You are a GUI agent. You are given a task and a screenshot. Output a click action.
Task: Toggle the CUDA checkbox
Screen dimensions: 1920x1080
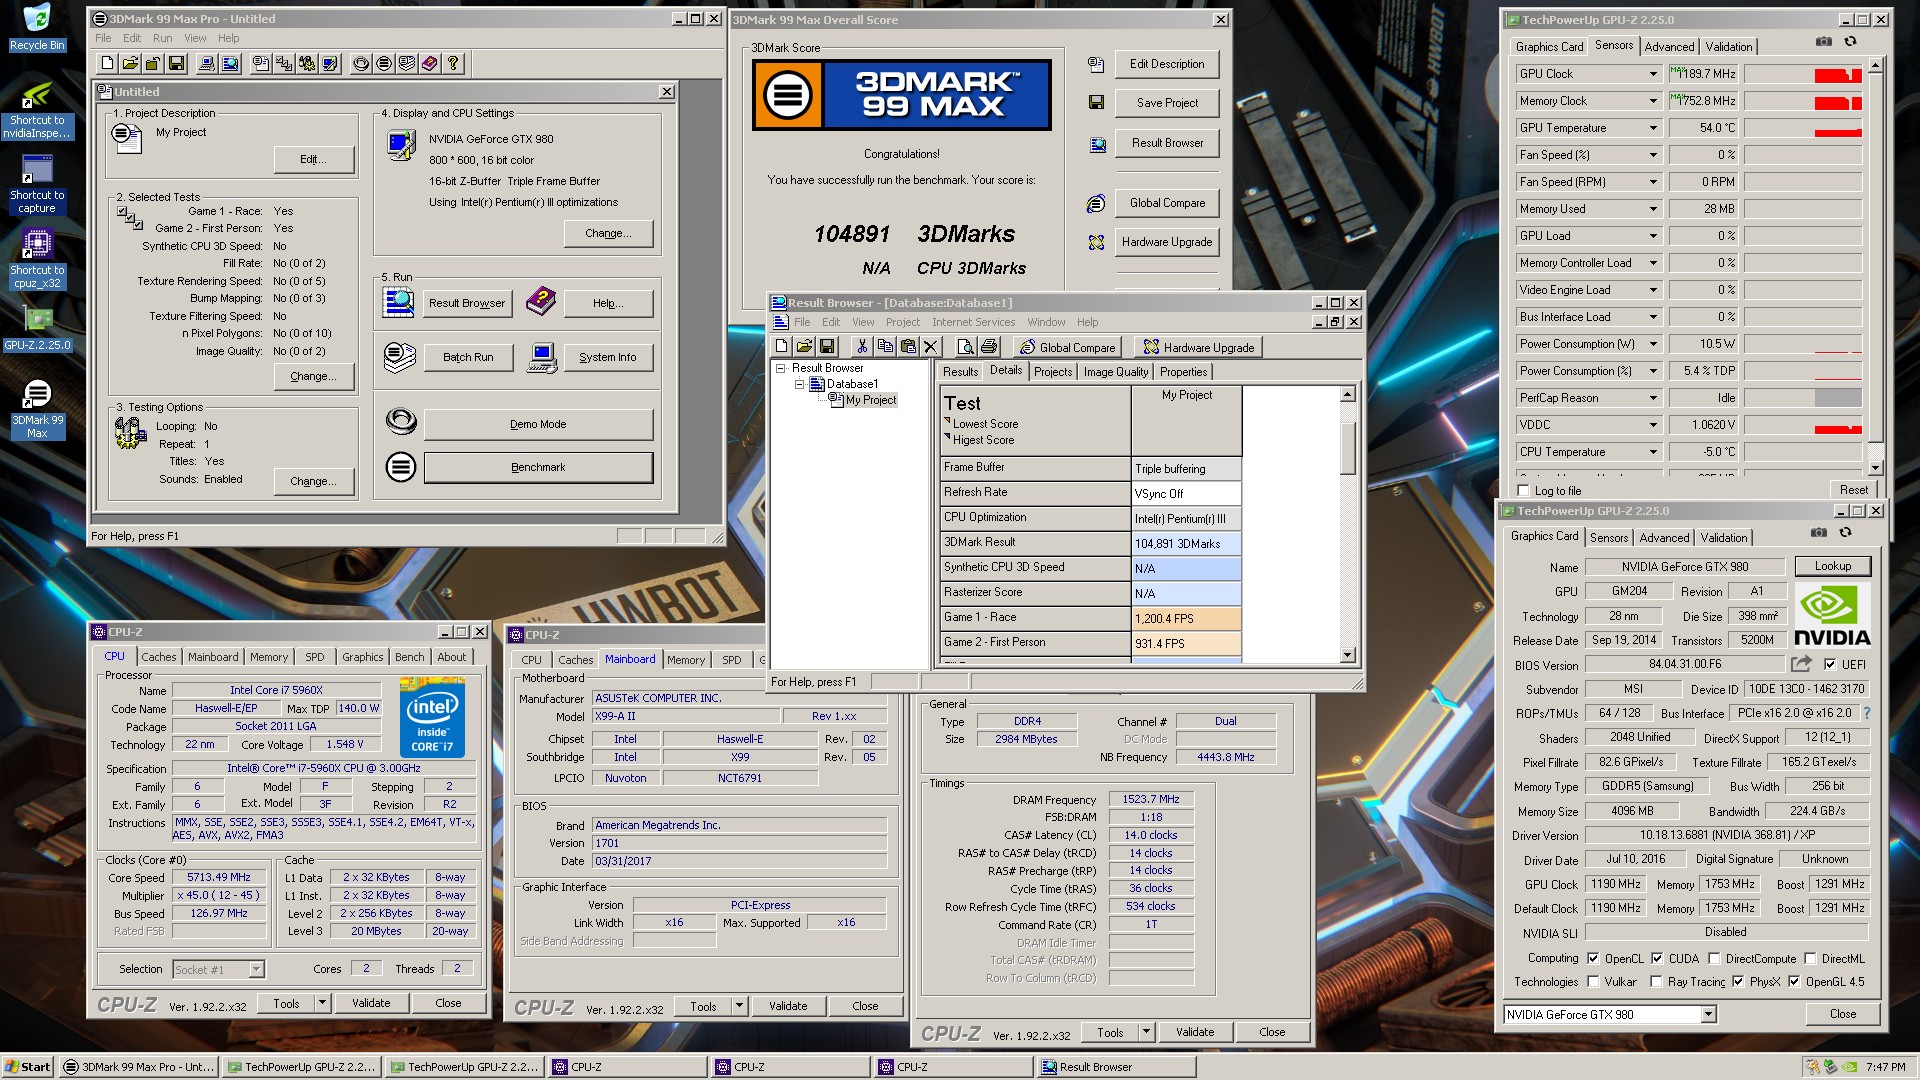[x=1657, y=959]
